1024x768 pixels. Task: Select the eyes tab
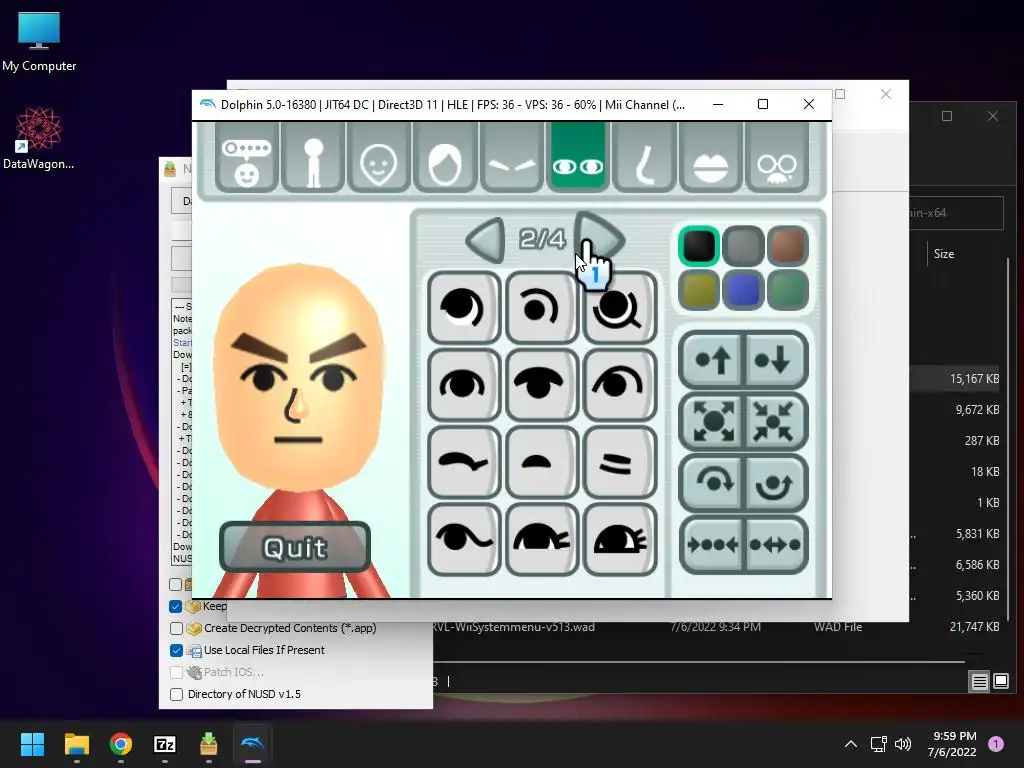coord(578,158)
